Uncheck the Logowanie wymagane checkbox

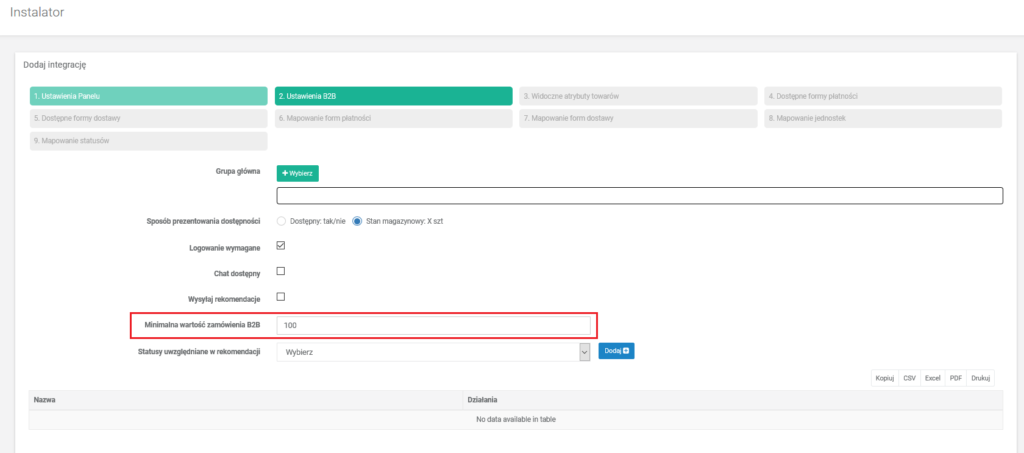(281, 246)
